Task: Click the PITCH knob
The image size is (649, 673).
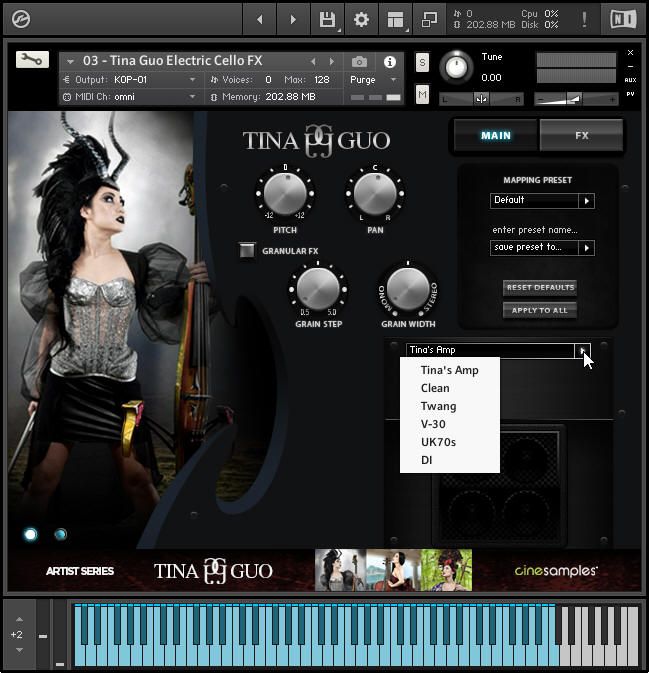Action: coord(285,193)
